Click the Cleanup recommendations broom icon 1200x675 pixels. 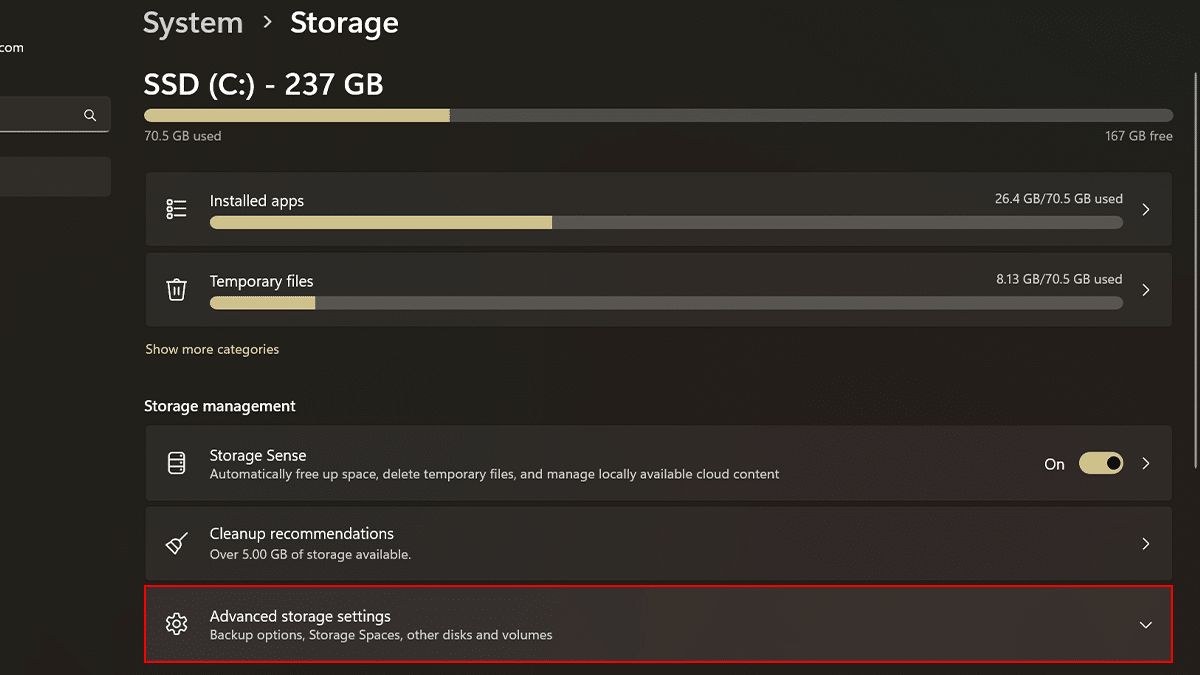coord(177,544)
